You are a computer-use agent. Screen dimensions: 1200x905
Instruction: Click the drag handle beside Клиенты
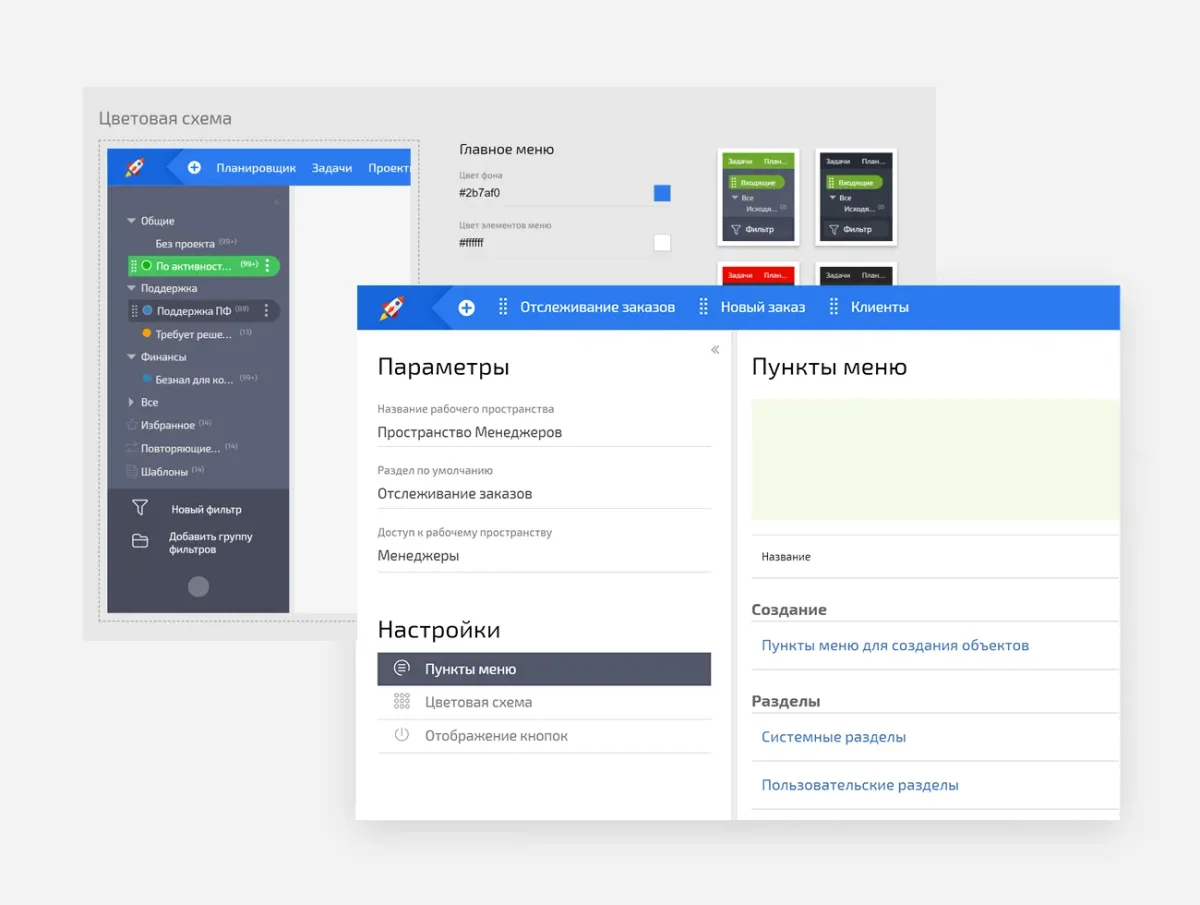click(x=833, y=308)
